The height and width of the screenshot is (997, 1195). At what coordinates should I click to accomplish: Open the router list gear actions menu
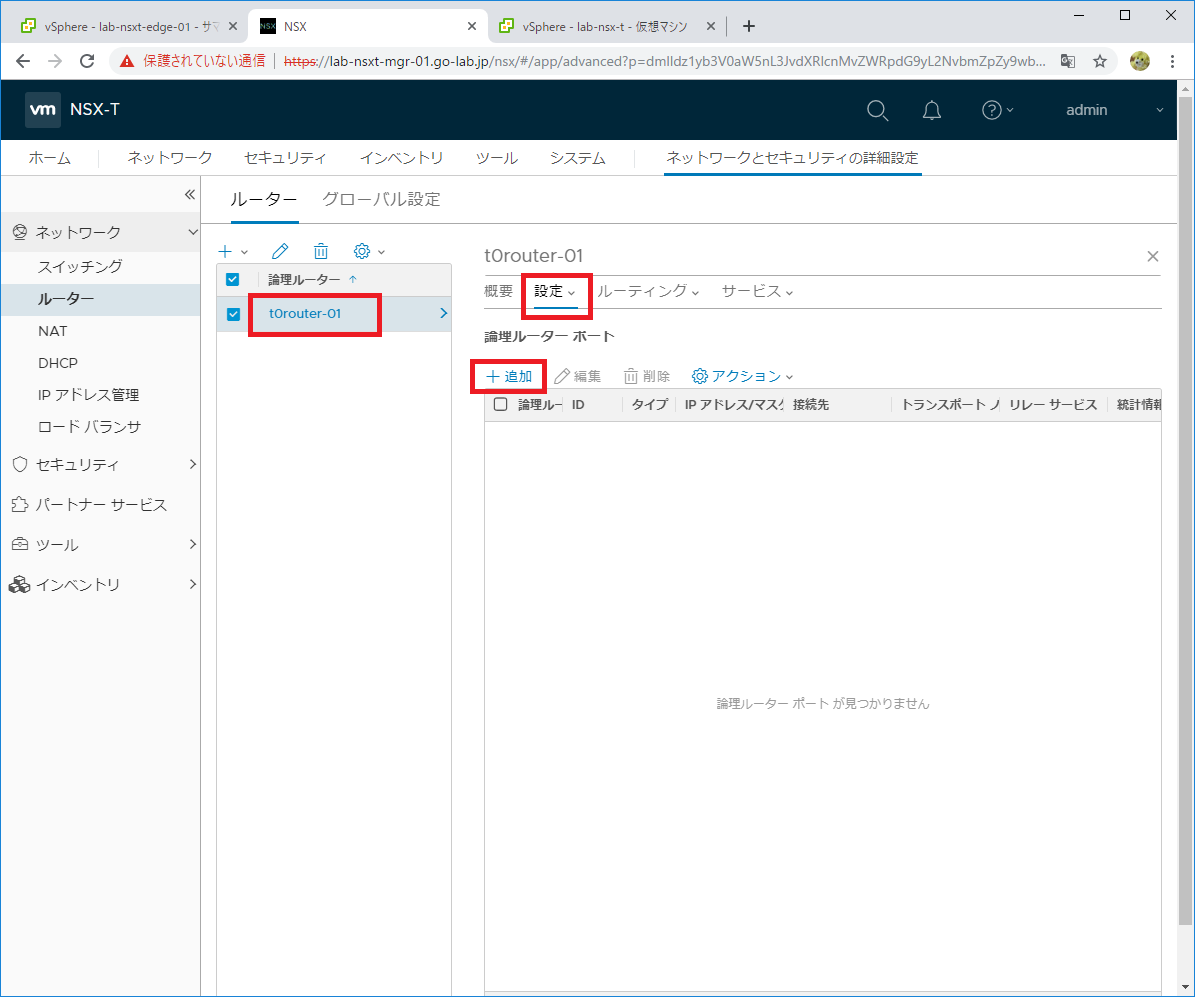pyautogui.click(x=369, y=251)
